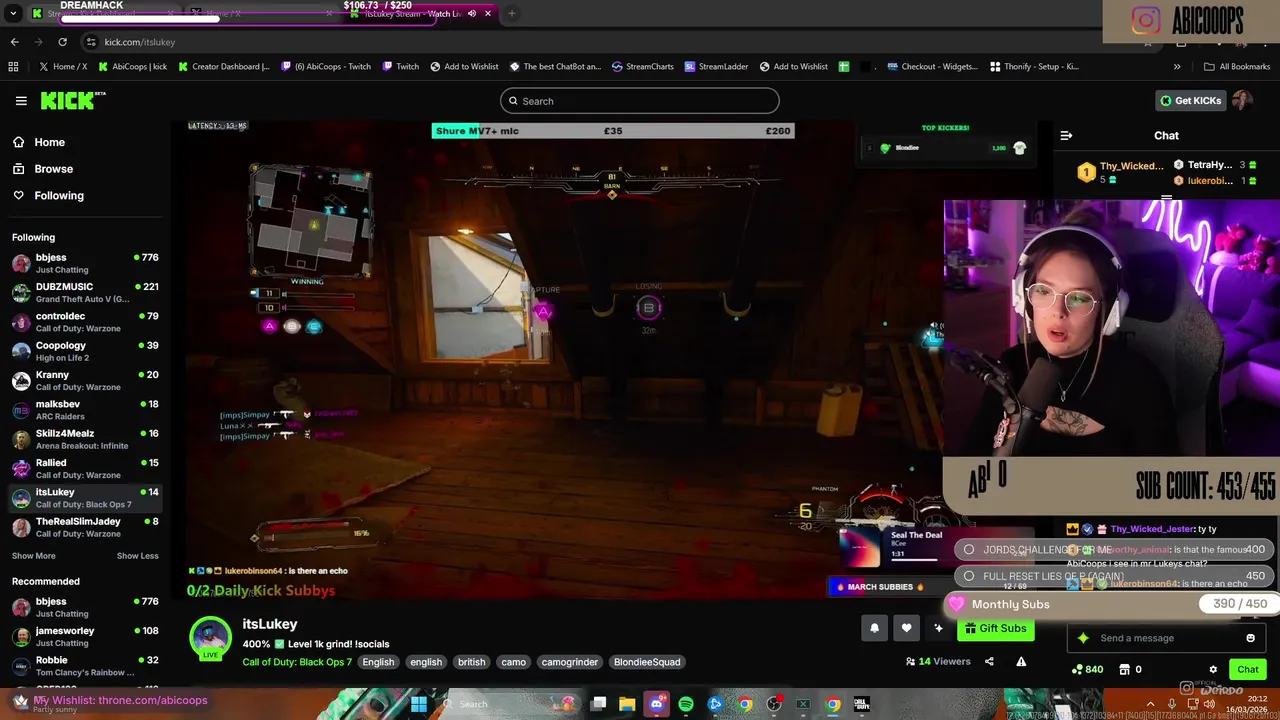Go to Home in the sidebar
Image resolution: width=1280 pixels, height=720 pixels.
(49, 142)
